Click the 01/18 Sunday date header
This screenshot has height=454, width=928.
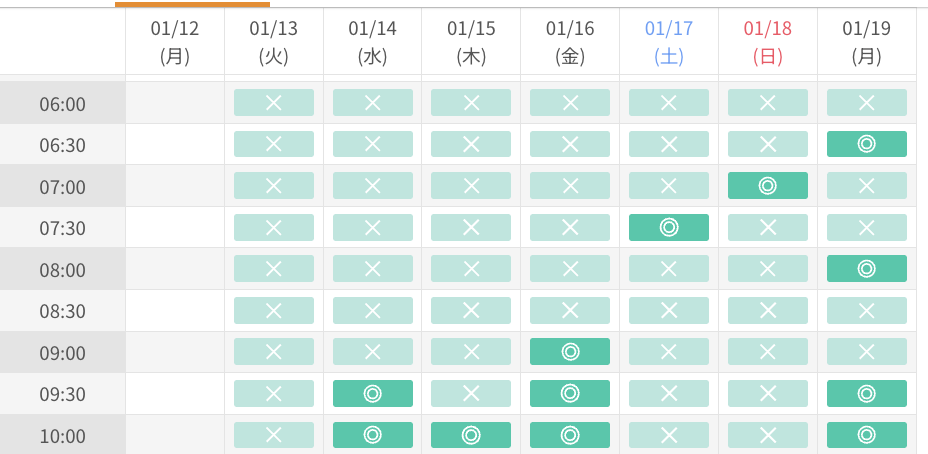(767, 42)
